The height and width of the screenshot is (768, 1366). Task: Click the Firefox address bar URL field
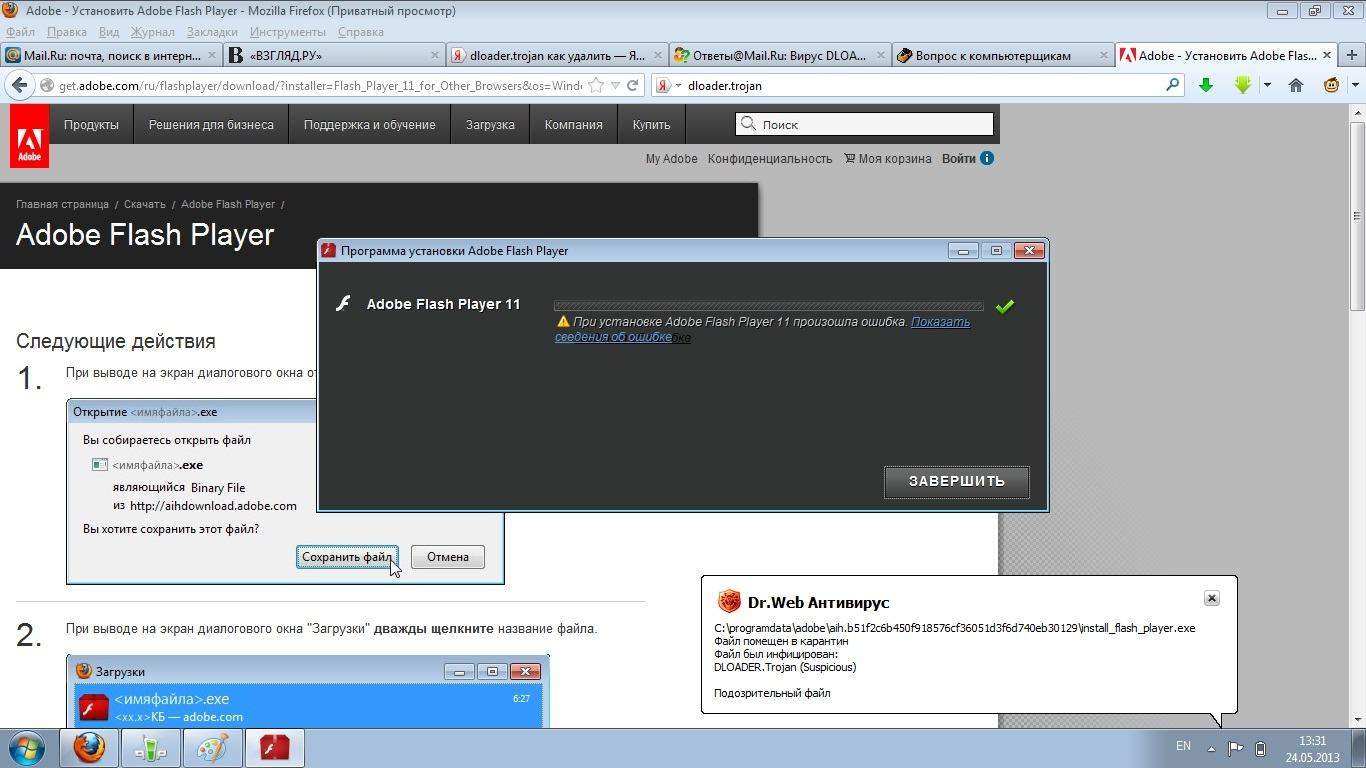coord(319,85)
